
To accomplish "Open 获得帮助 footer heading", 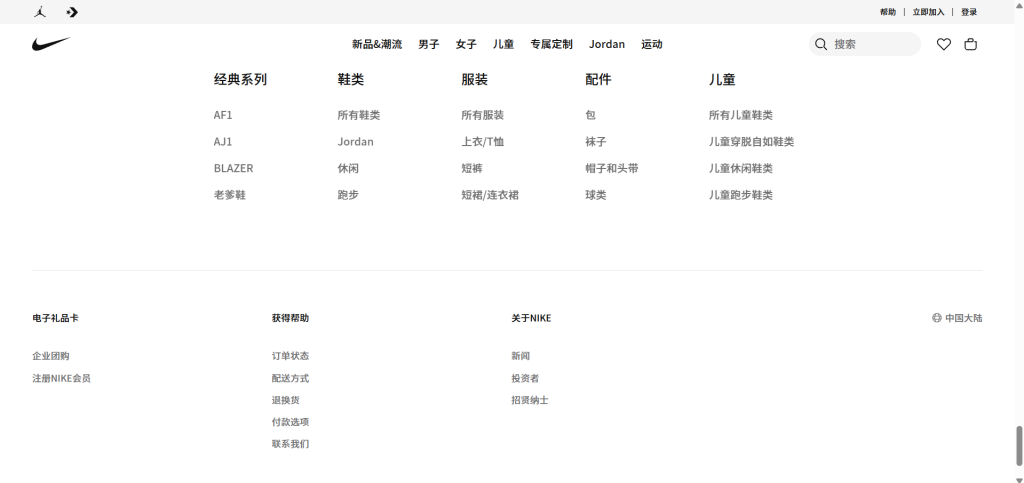I will point(290,318).
